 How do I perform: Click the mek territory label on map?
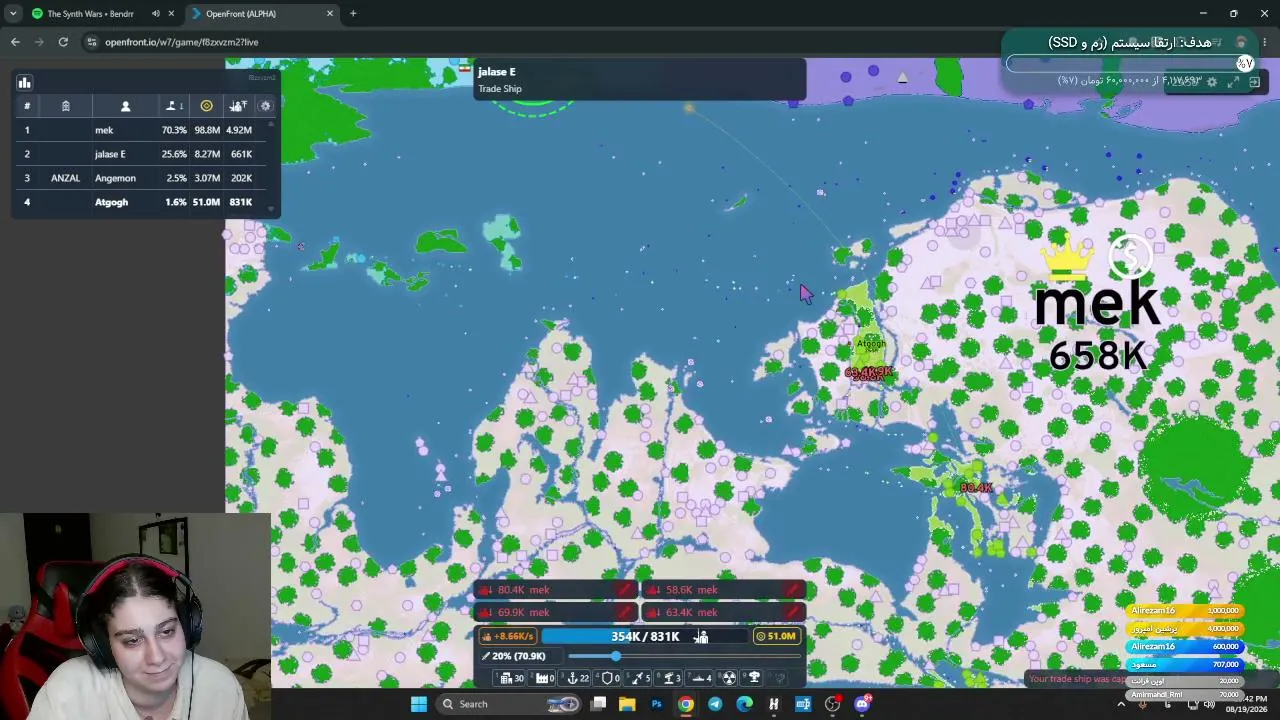coord(1097,304)
